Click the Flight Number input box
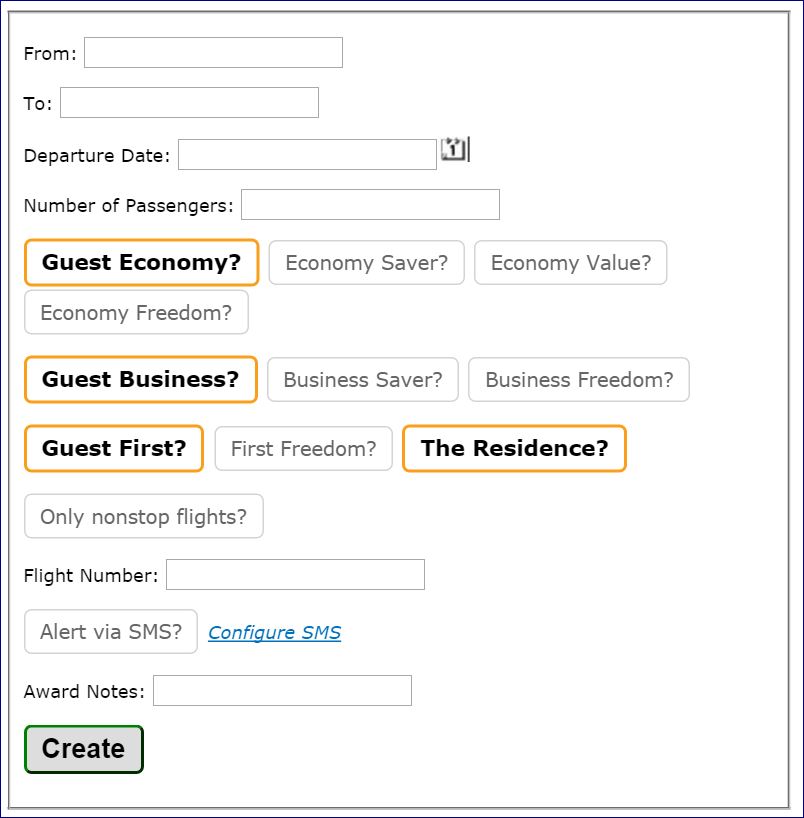The image size is (804, 818). (x=295, y=575)
